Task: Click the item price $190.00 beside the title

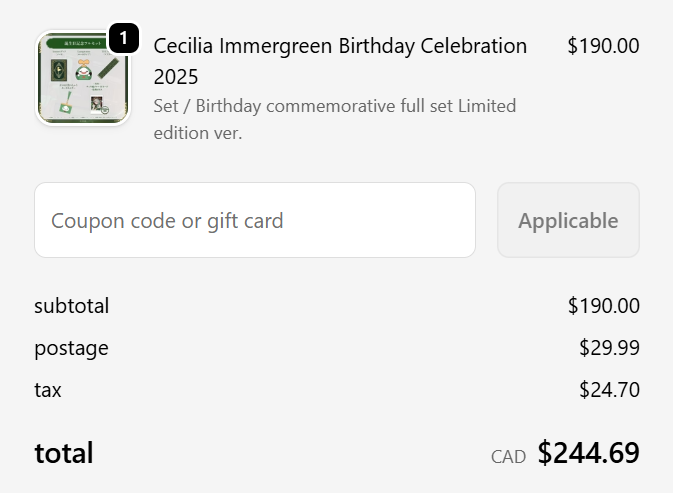Action: click(603, 46)
